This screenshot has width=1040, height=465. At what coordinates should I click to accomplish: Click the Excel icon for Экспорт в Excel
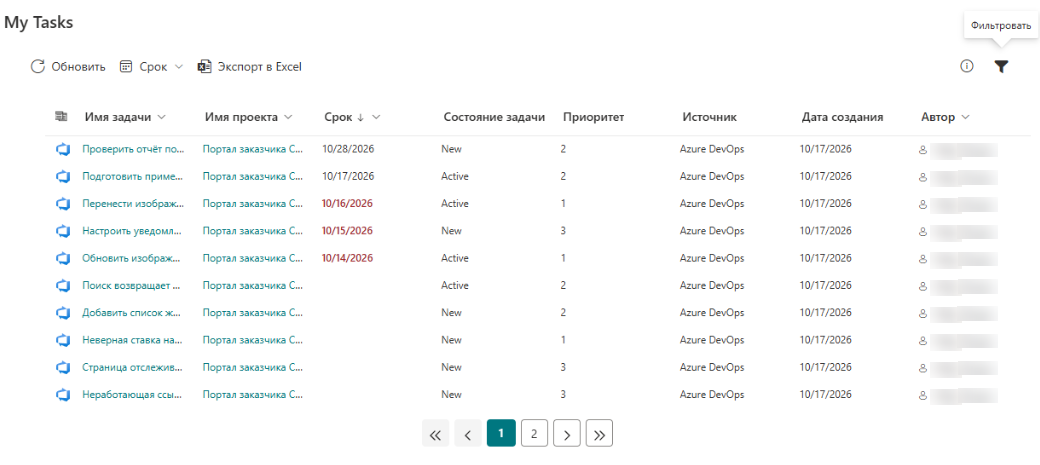click(204, 66)
